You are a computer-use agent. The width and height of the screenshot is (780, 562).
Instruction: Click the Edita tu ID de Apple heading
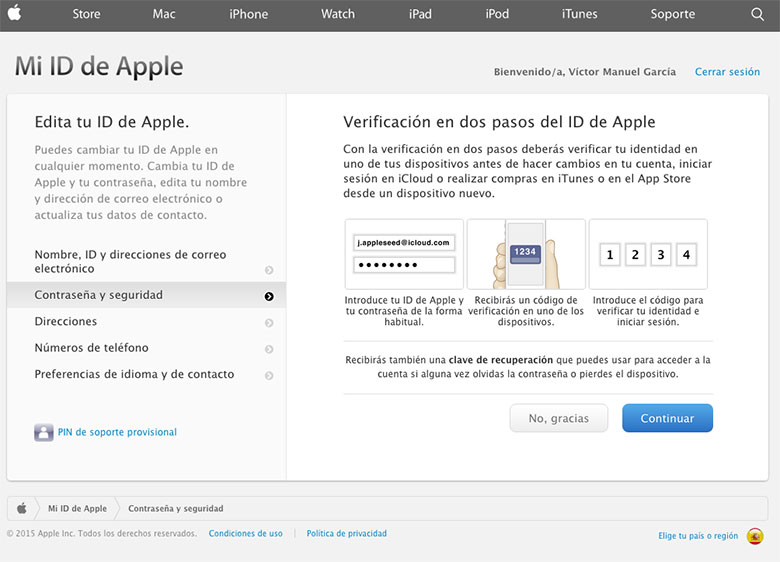coord(112,122)
